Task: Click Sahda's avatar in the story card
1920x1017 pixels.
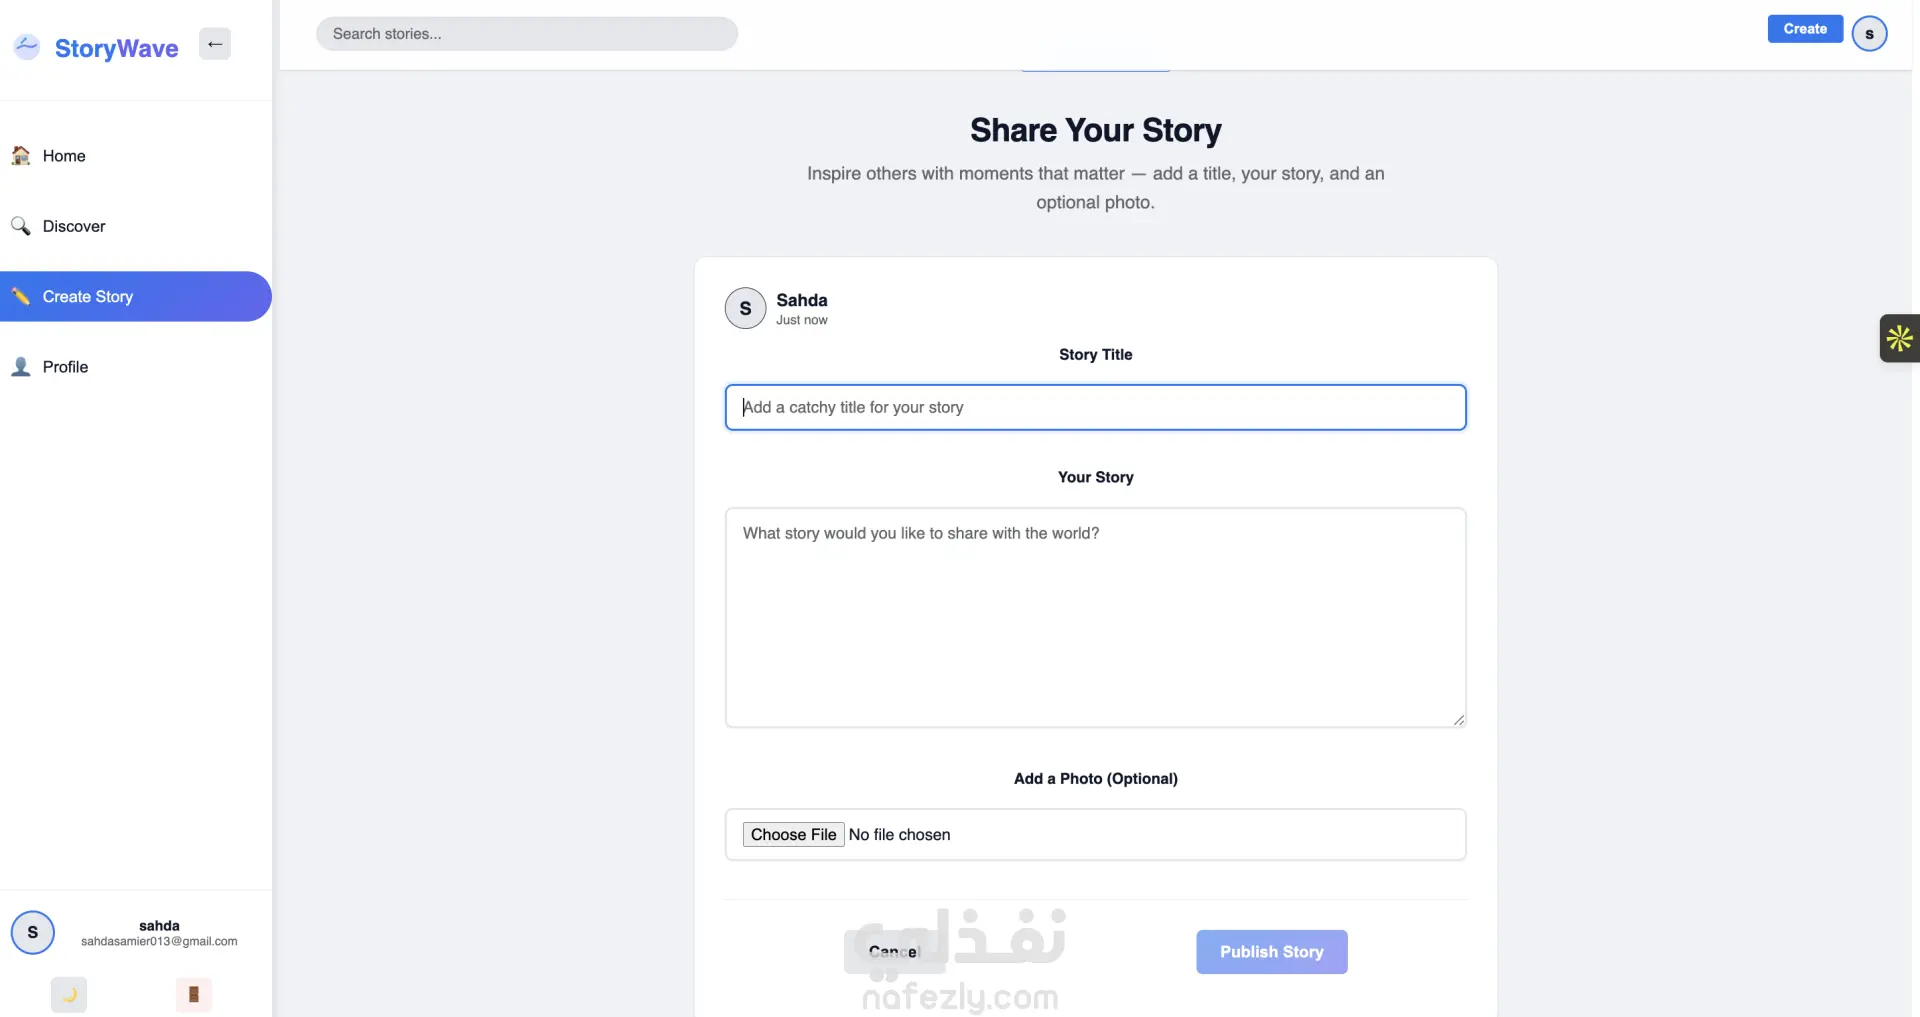Action: (745, 308)
